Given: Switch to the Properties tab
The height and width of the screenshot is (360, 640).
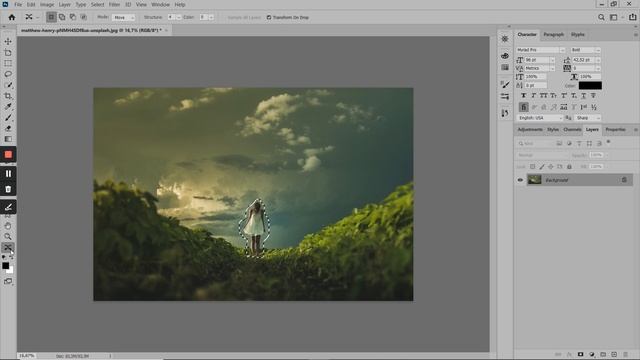Looking at the screenshot, I should pyautogui.click(x=615, y=129).
